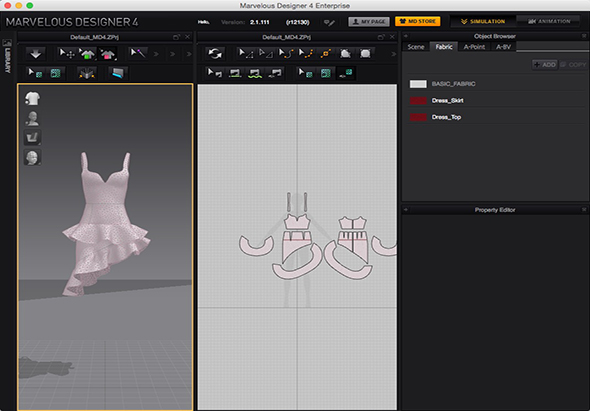Select the Dress_Skirt name in the fabric list

click(447, 100)
